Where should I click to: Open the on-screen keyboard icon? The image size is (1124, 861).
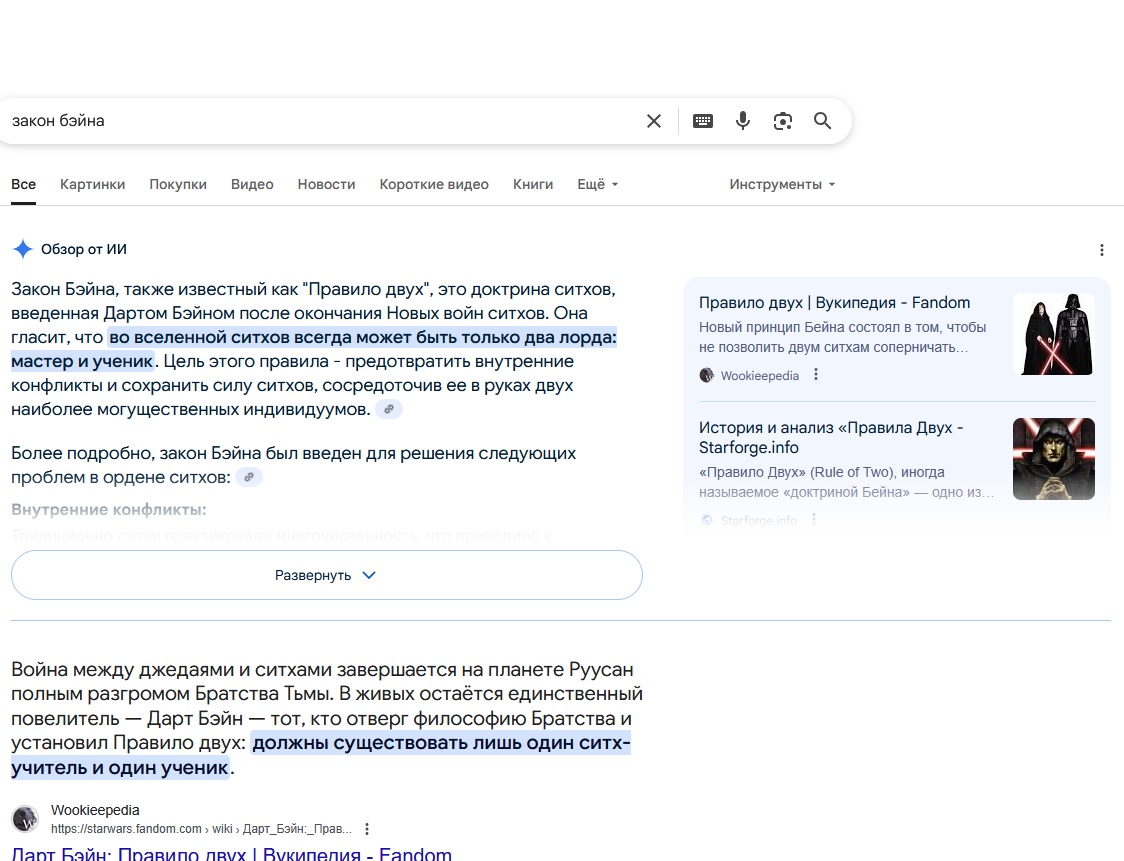tap(702, 121)
